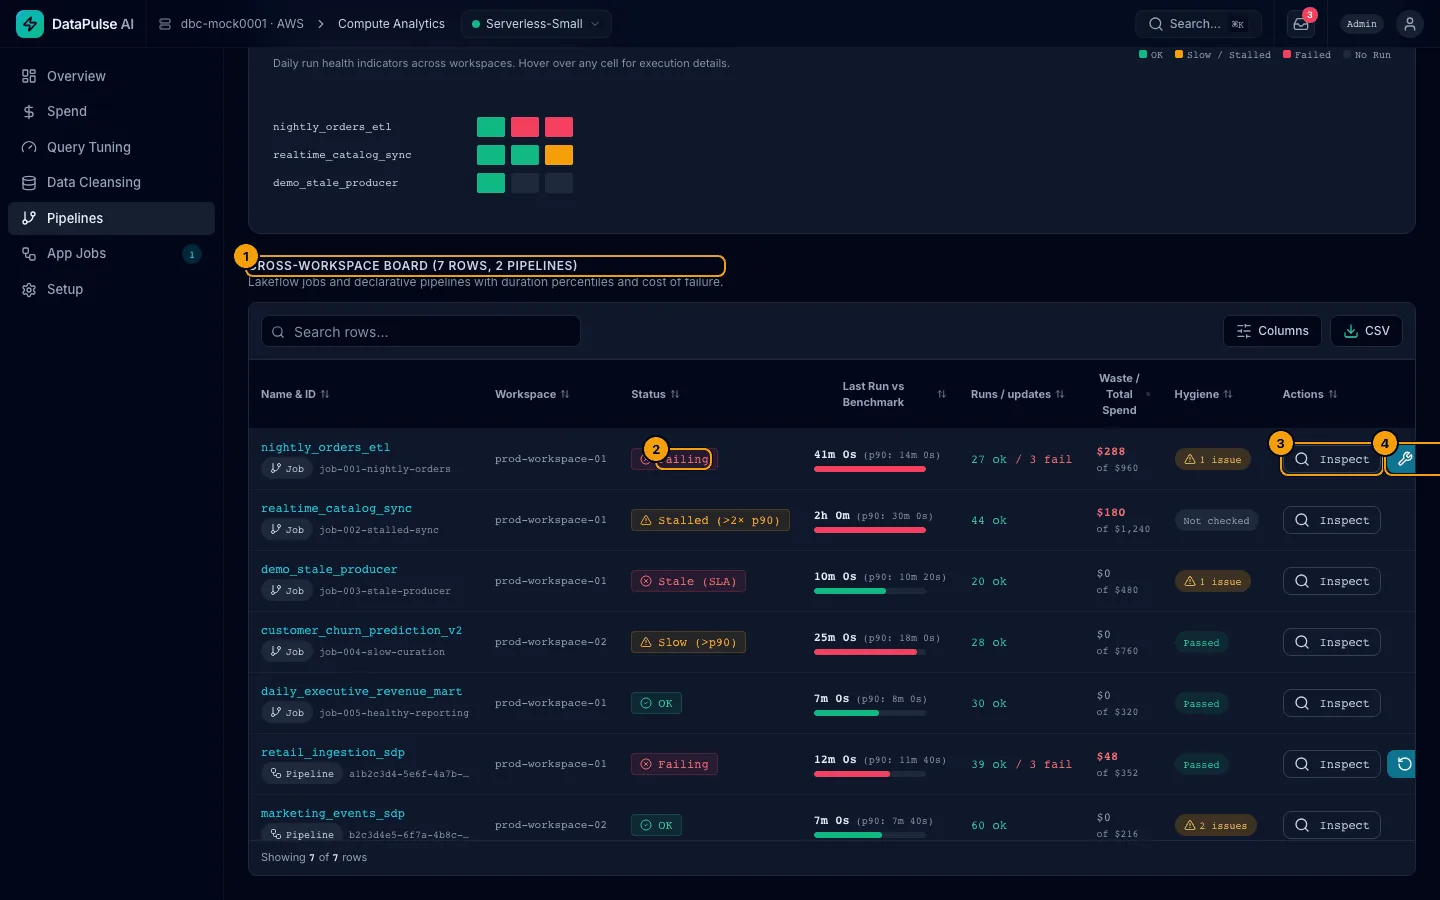Viewport: 1440px width, 900px height.
Task: Open the user profile icon
Action: (x=1410, y=24)
